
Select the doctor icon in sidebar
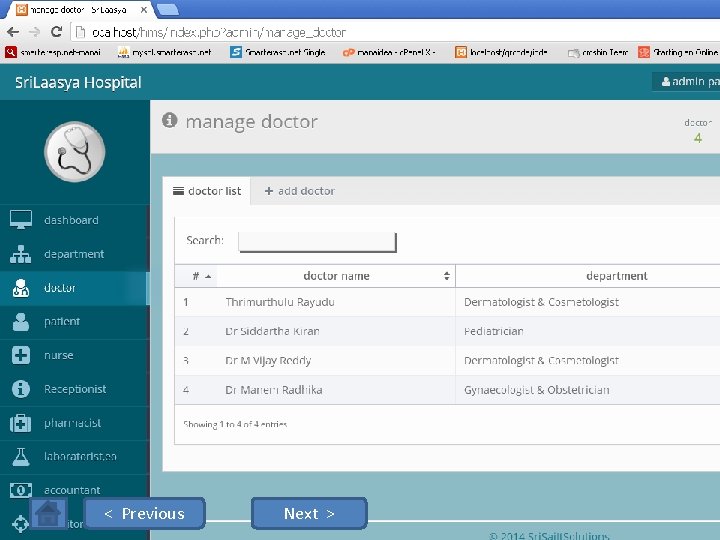pyautogui.click(x=21, y=288)
